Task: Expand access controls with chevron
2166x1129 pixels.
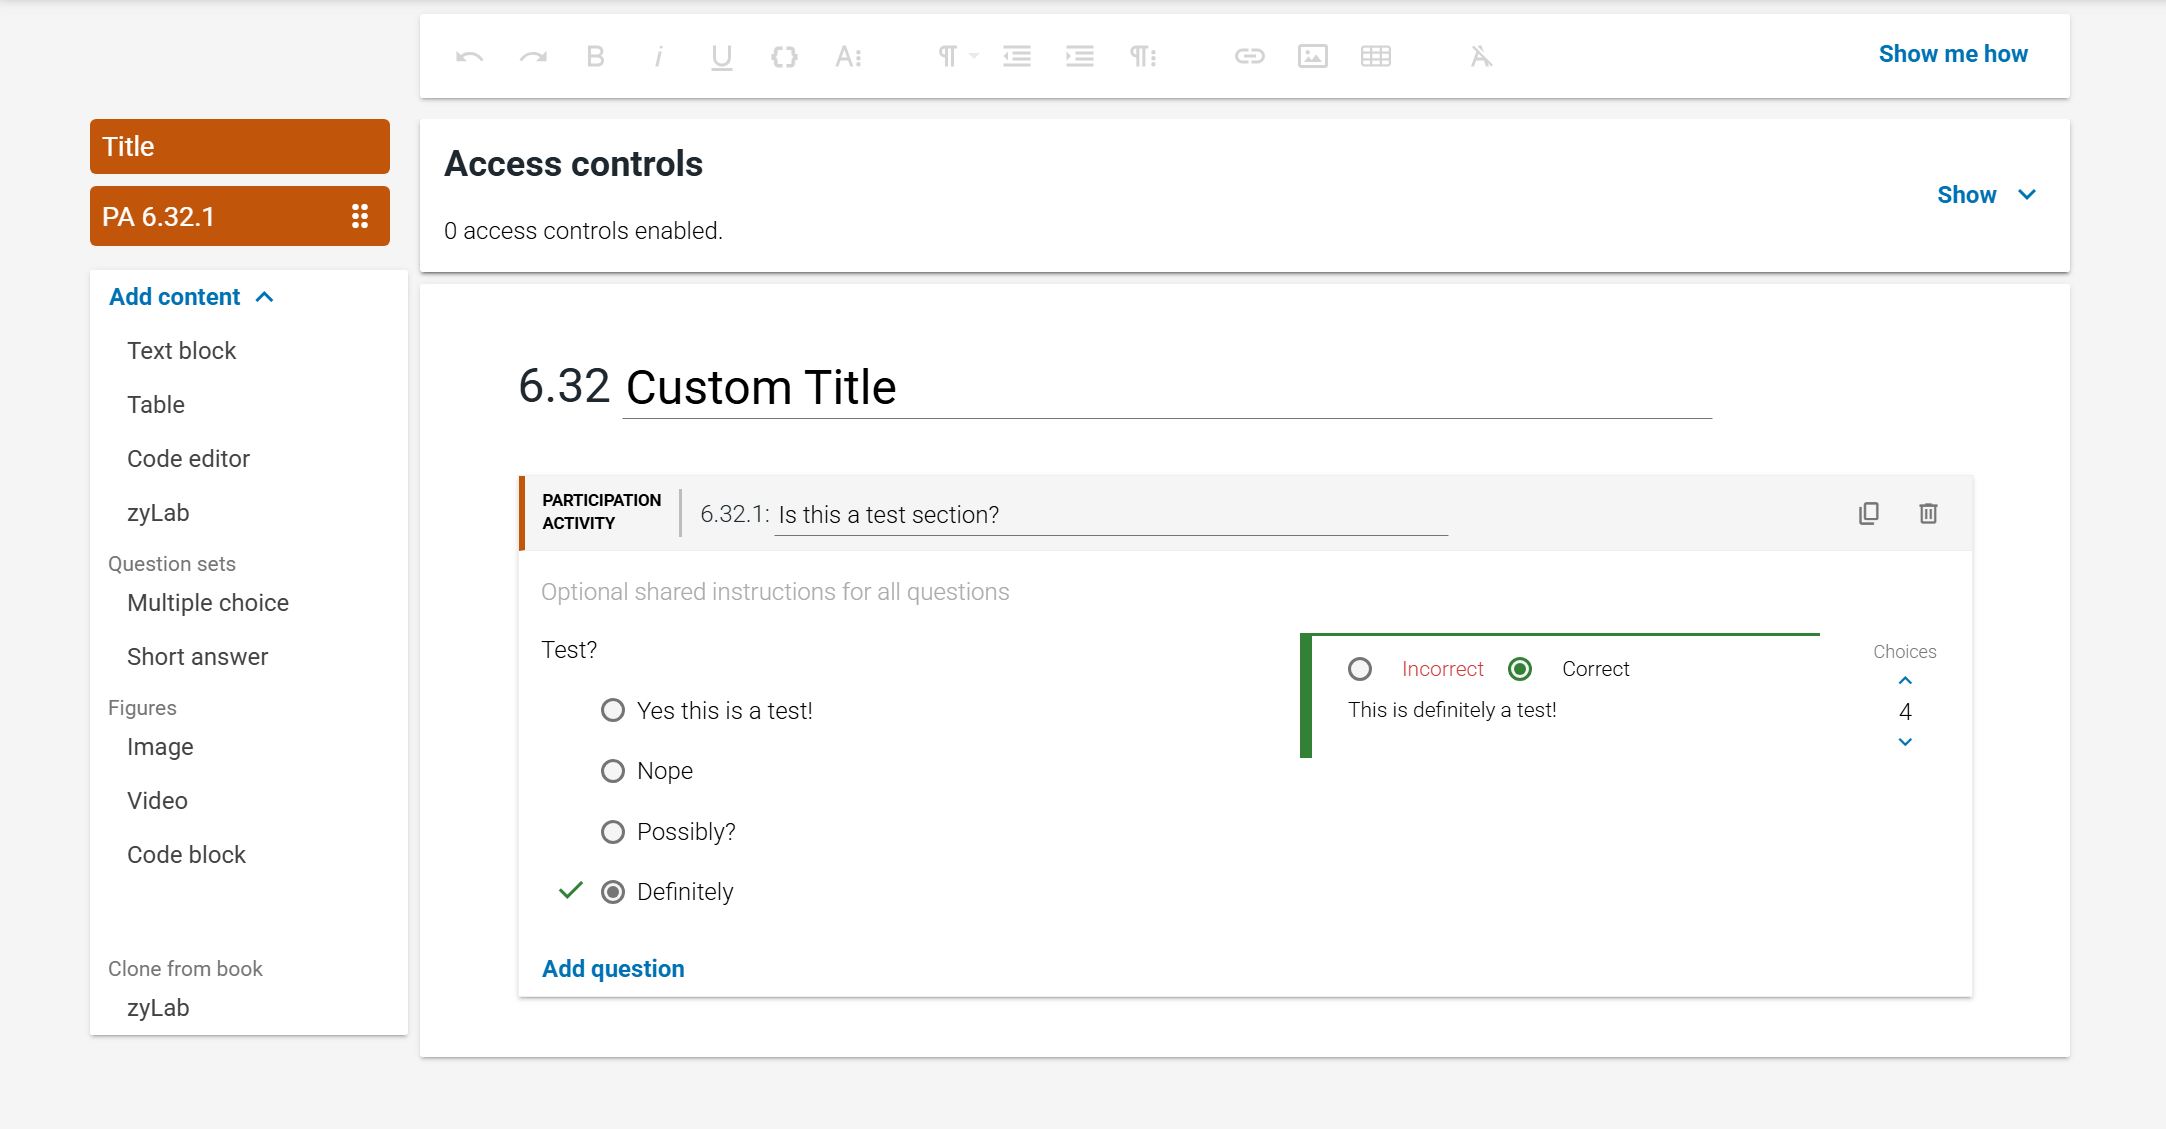Action: tap(2027, 195)
